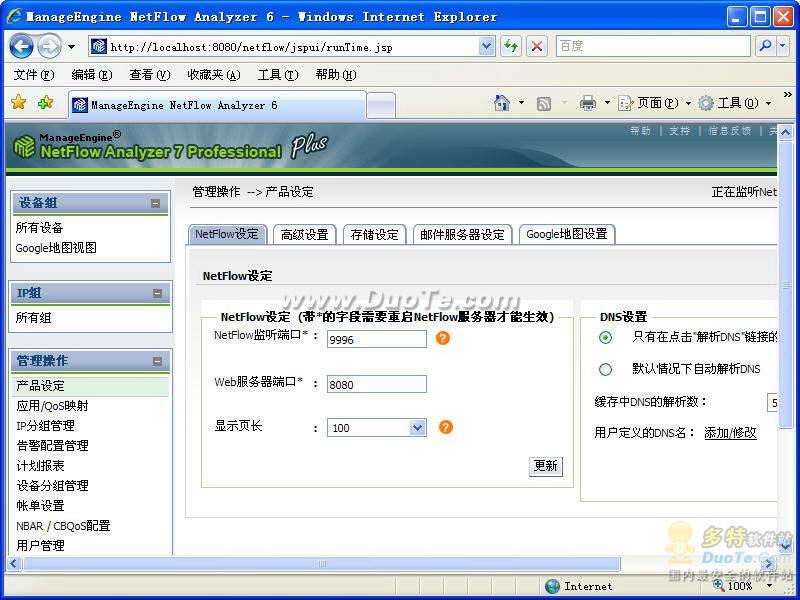
Task: Click the 添加/修改 DNS name link
Action: [x=730, y=433]
